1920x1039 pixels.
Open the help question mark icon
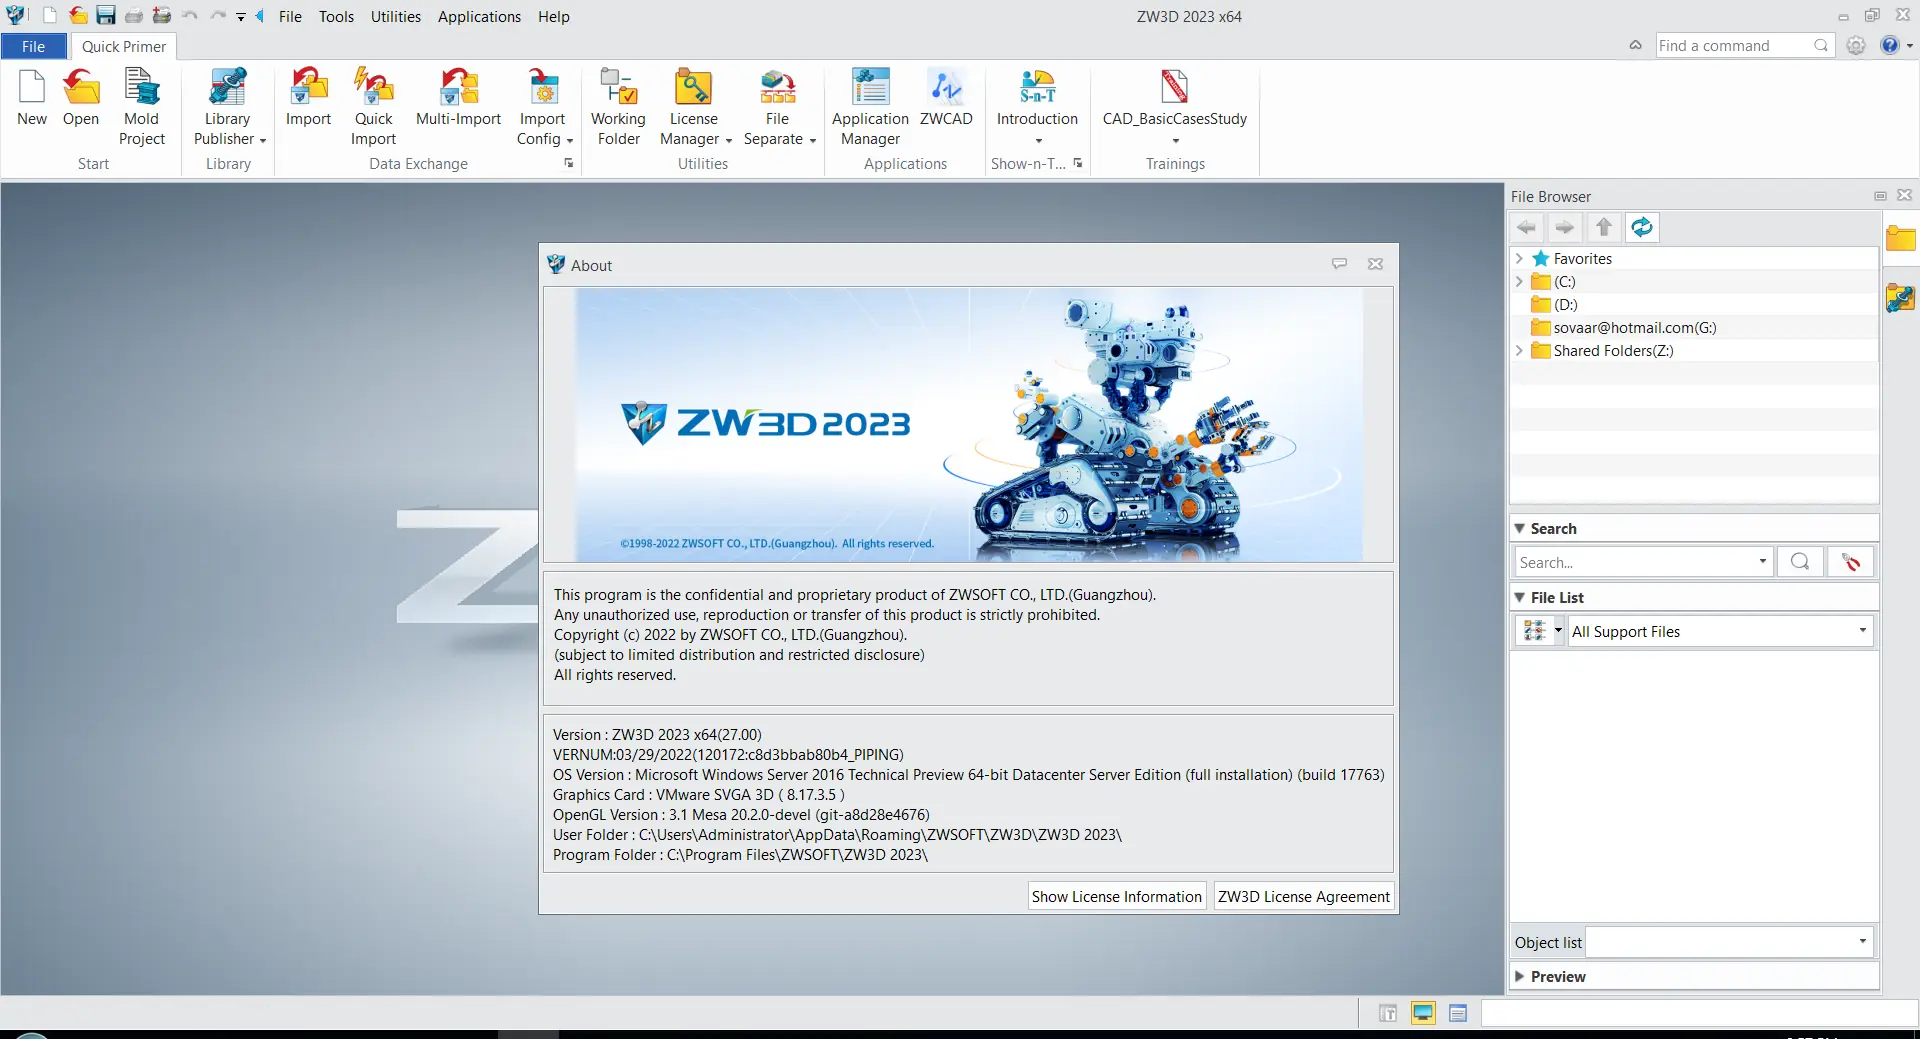[x=1890, y=45]
